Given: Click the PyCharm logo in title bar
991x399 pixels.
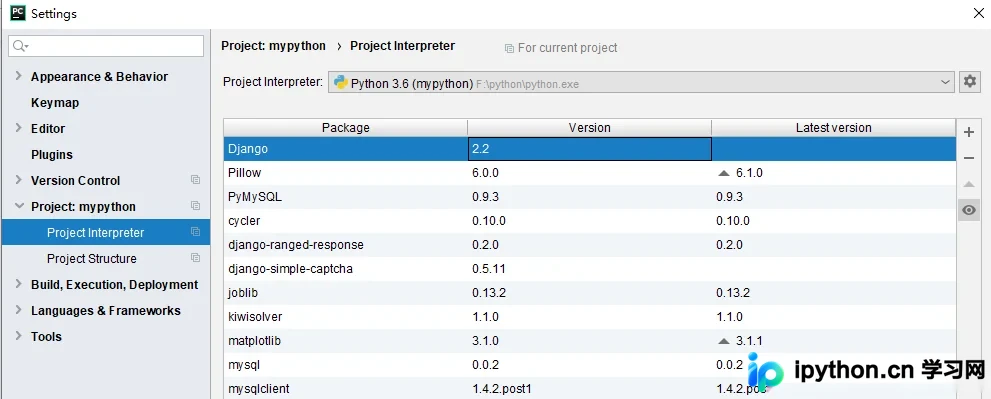Looking at the screenshot, I should click(18, 13).
